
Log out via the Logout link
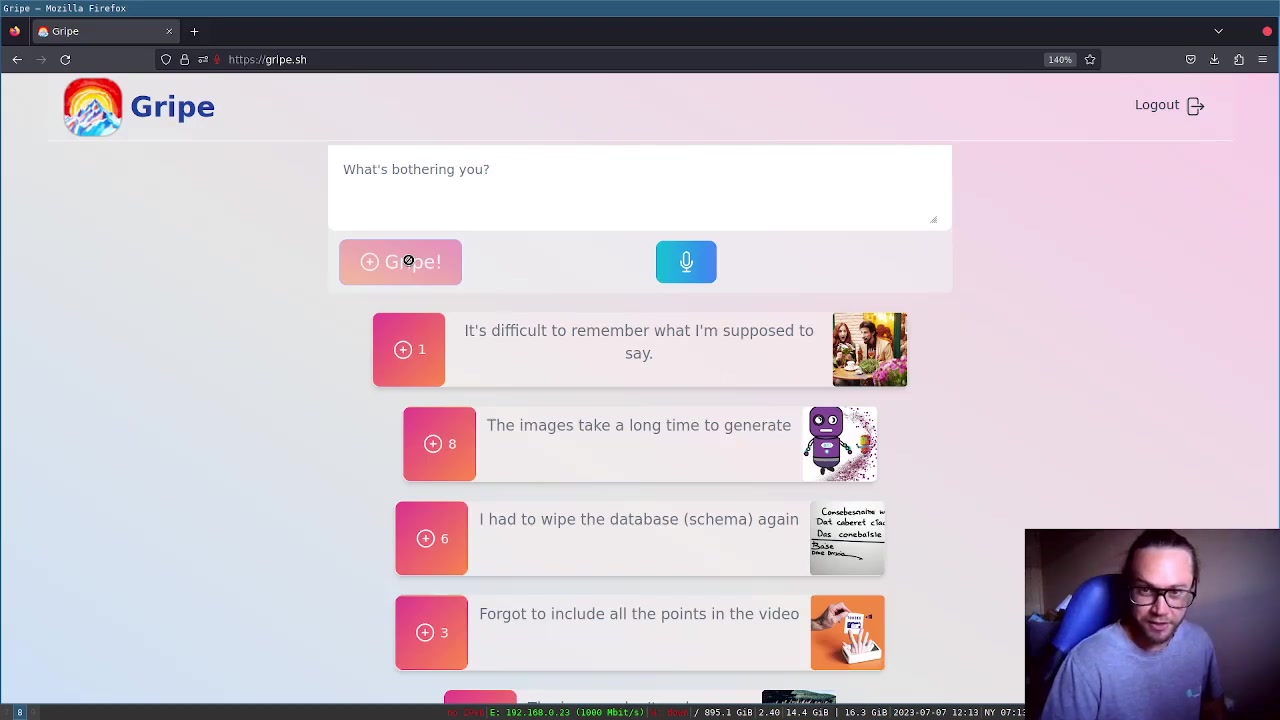1169,105
